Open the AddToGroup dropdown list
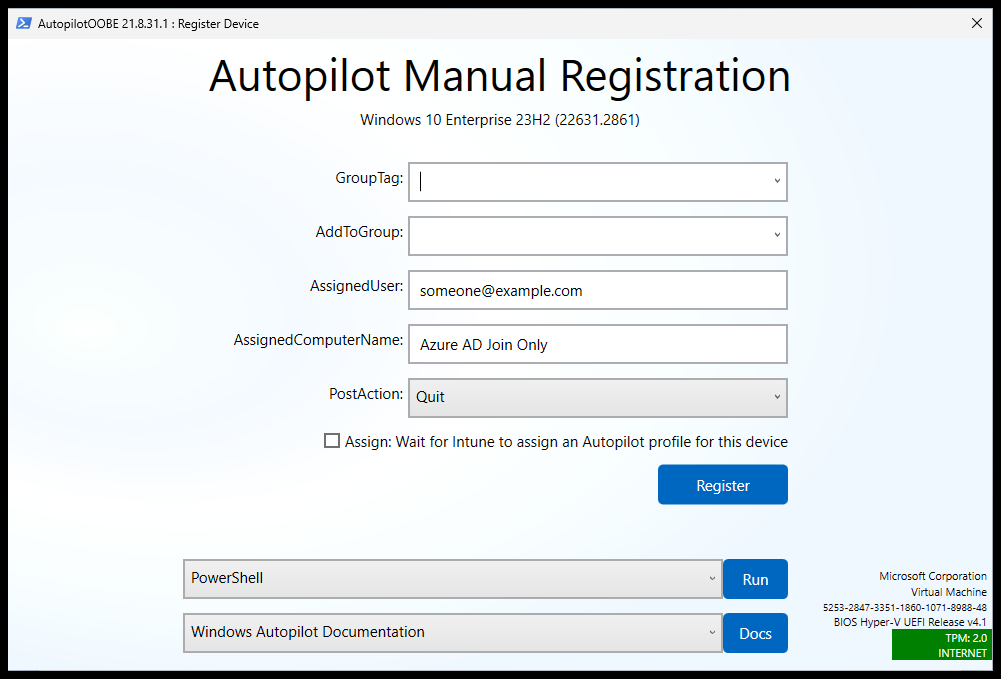1001x679 pixels. (778, 235)
